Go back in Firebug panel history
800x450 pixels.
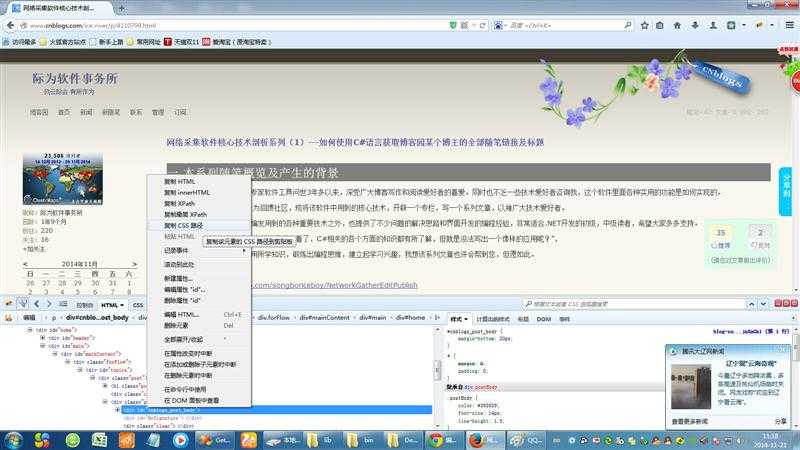(37, 304)
